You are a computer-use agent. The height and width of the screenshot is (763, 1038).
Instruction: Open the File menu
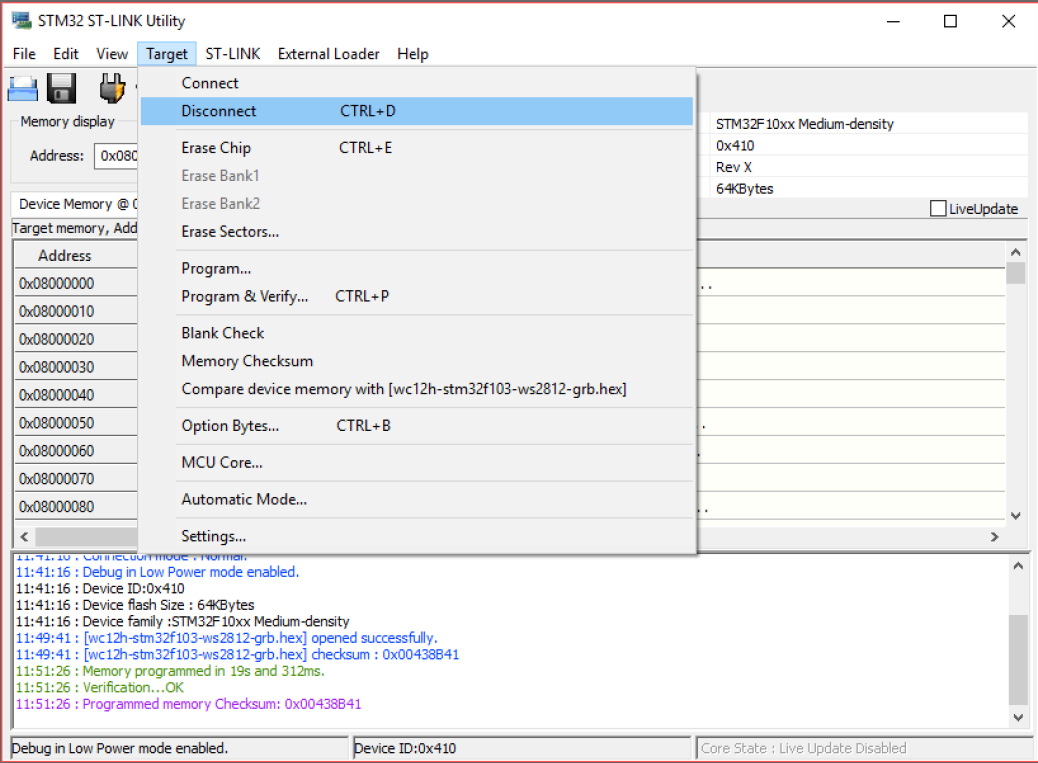24,54
